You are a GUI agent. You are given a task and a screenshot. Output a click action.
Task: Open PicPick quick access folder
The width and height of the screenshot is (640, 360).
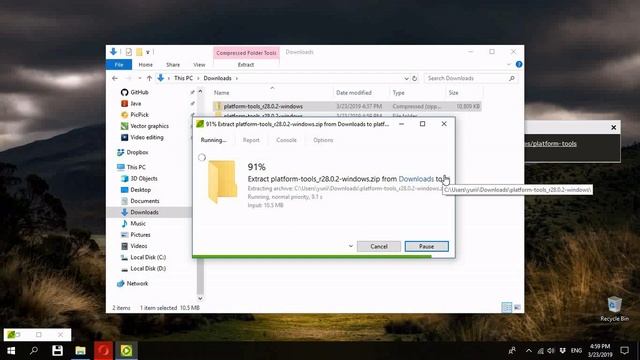click(139, 115)
